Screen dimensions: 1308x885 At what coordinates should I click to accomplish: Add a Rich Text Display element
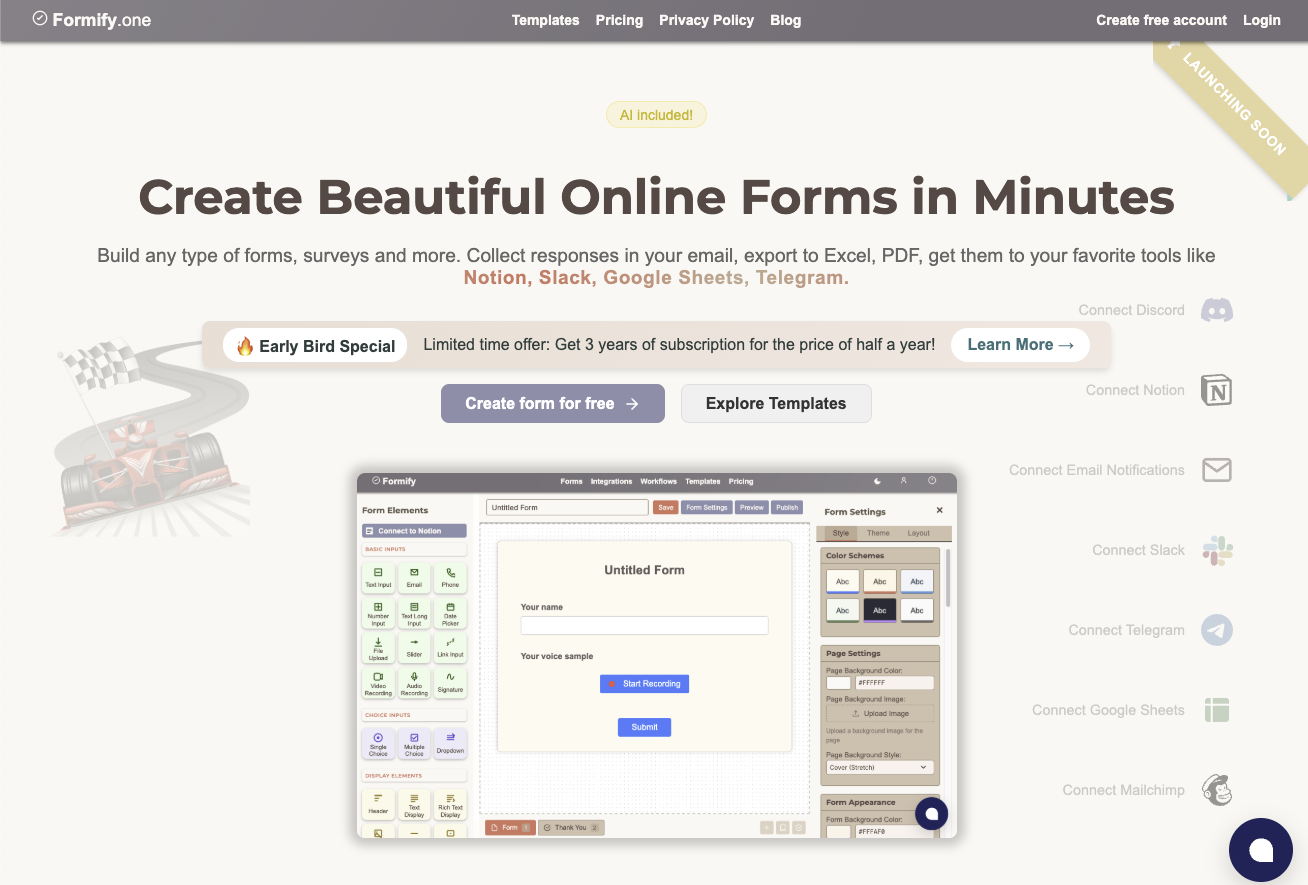[x=450, y=805]
